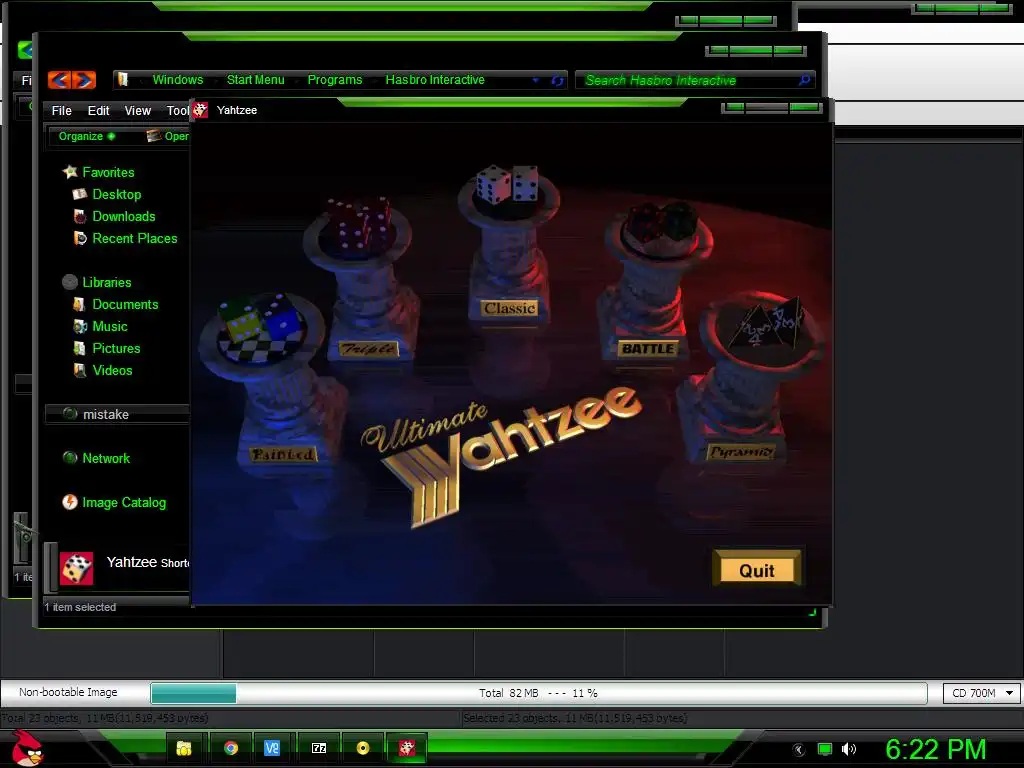Quit the Yahtzee game
The height and width of the screenshot is (768, 1024).
757,569
